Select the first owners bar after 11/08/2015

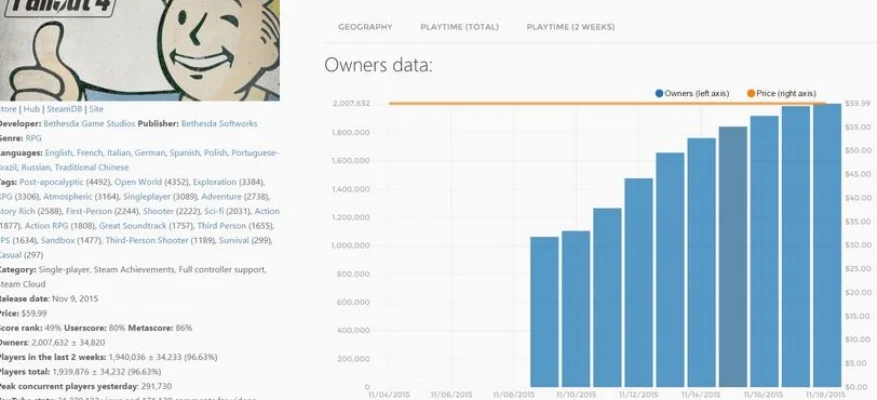click(544, 312)
